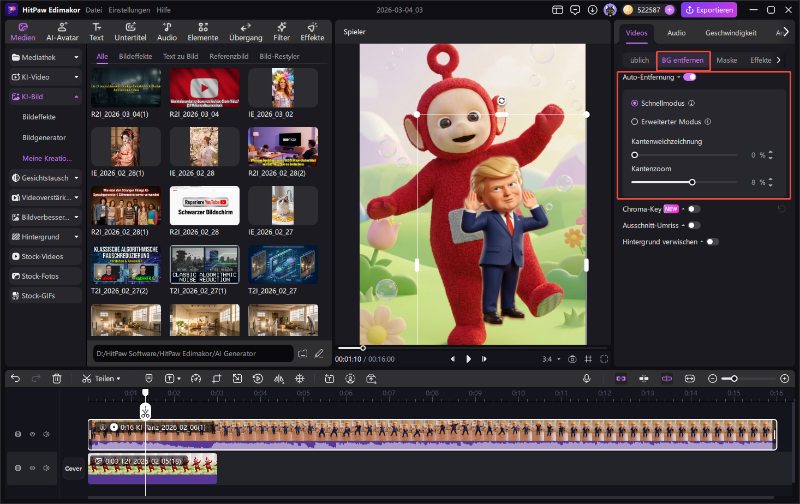This screenshot has height=504, width=800.
Task: Open the Stock-Videos category
Action: (x=45, y=257)
